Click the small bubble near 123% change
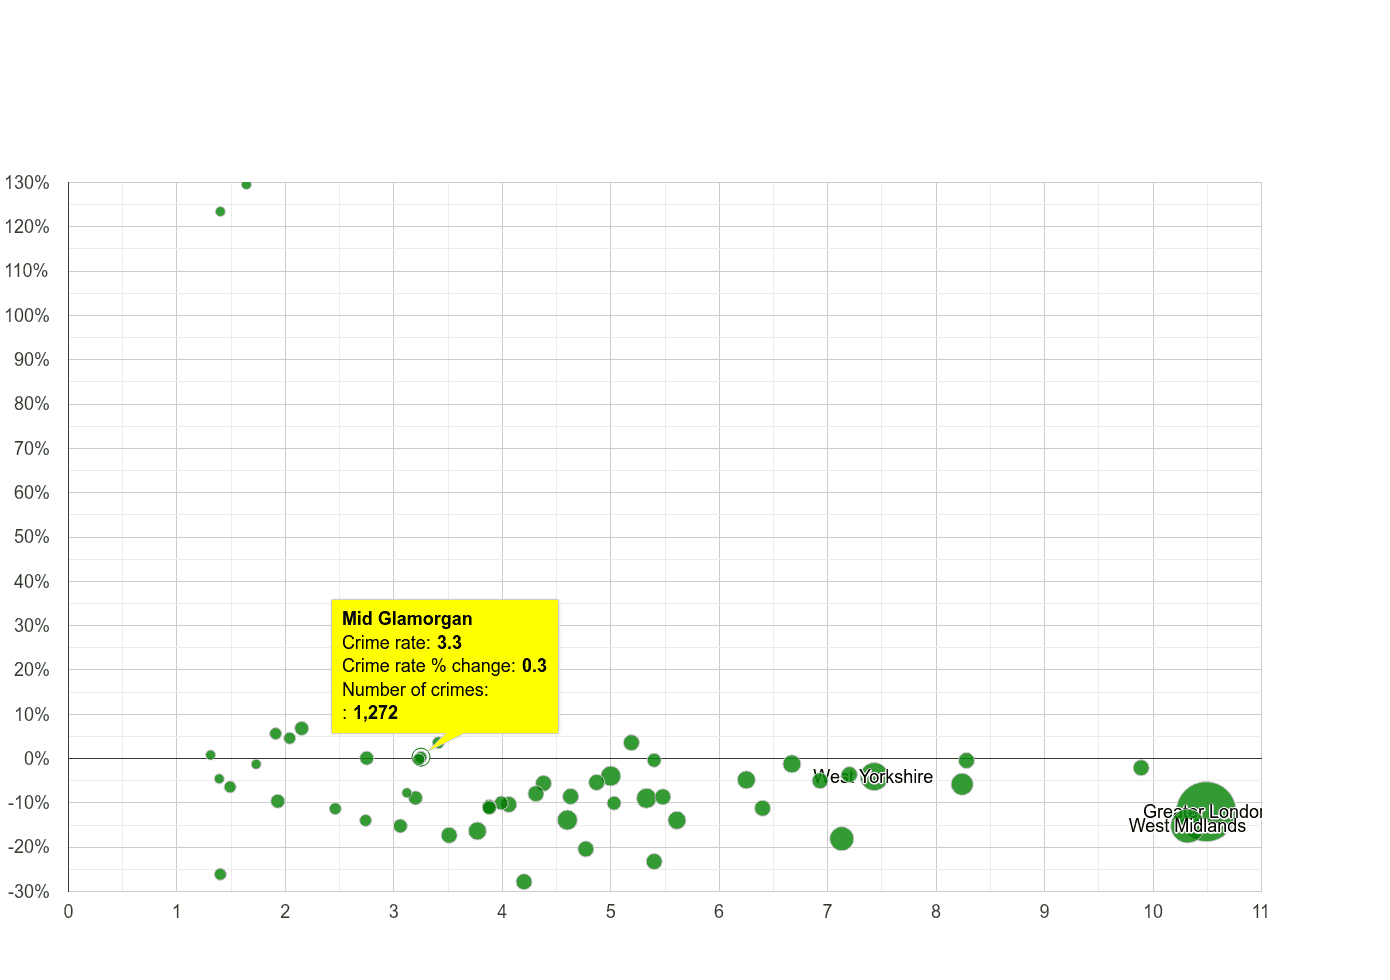The height and width of the screenshot is (980, 1390). [x=220, y=212]
